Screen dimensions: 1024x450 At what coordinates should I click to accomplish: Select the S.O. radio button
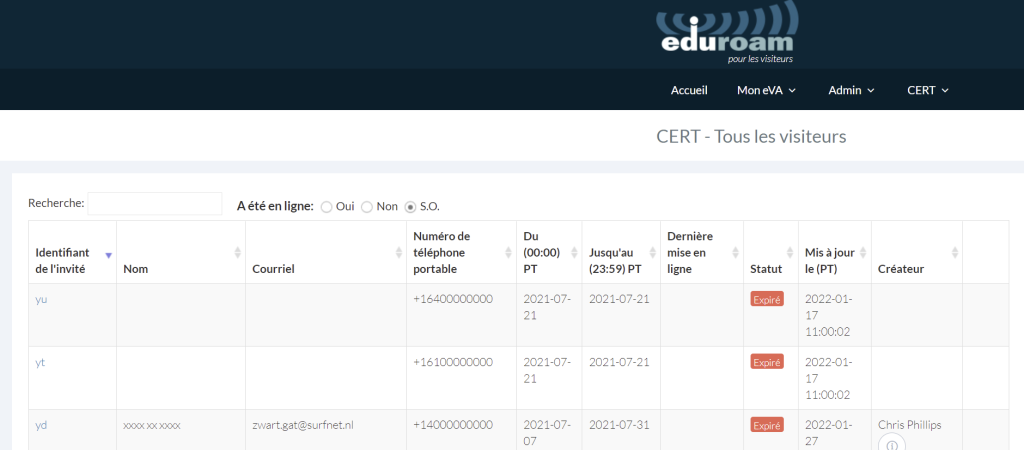point(410,206)
